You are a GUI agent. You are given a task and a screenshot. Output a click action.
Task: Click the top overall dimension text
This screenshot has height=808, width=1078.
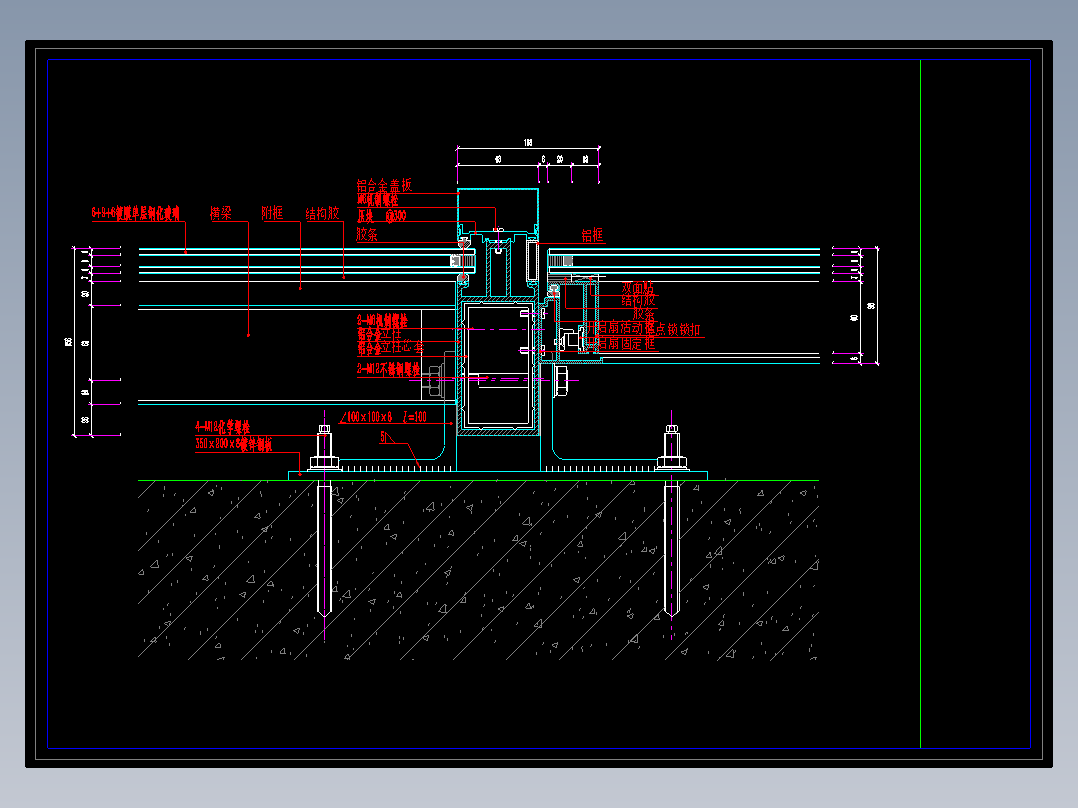528,142
